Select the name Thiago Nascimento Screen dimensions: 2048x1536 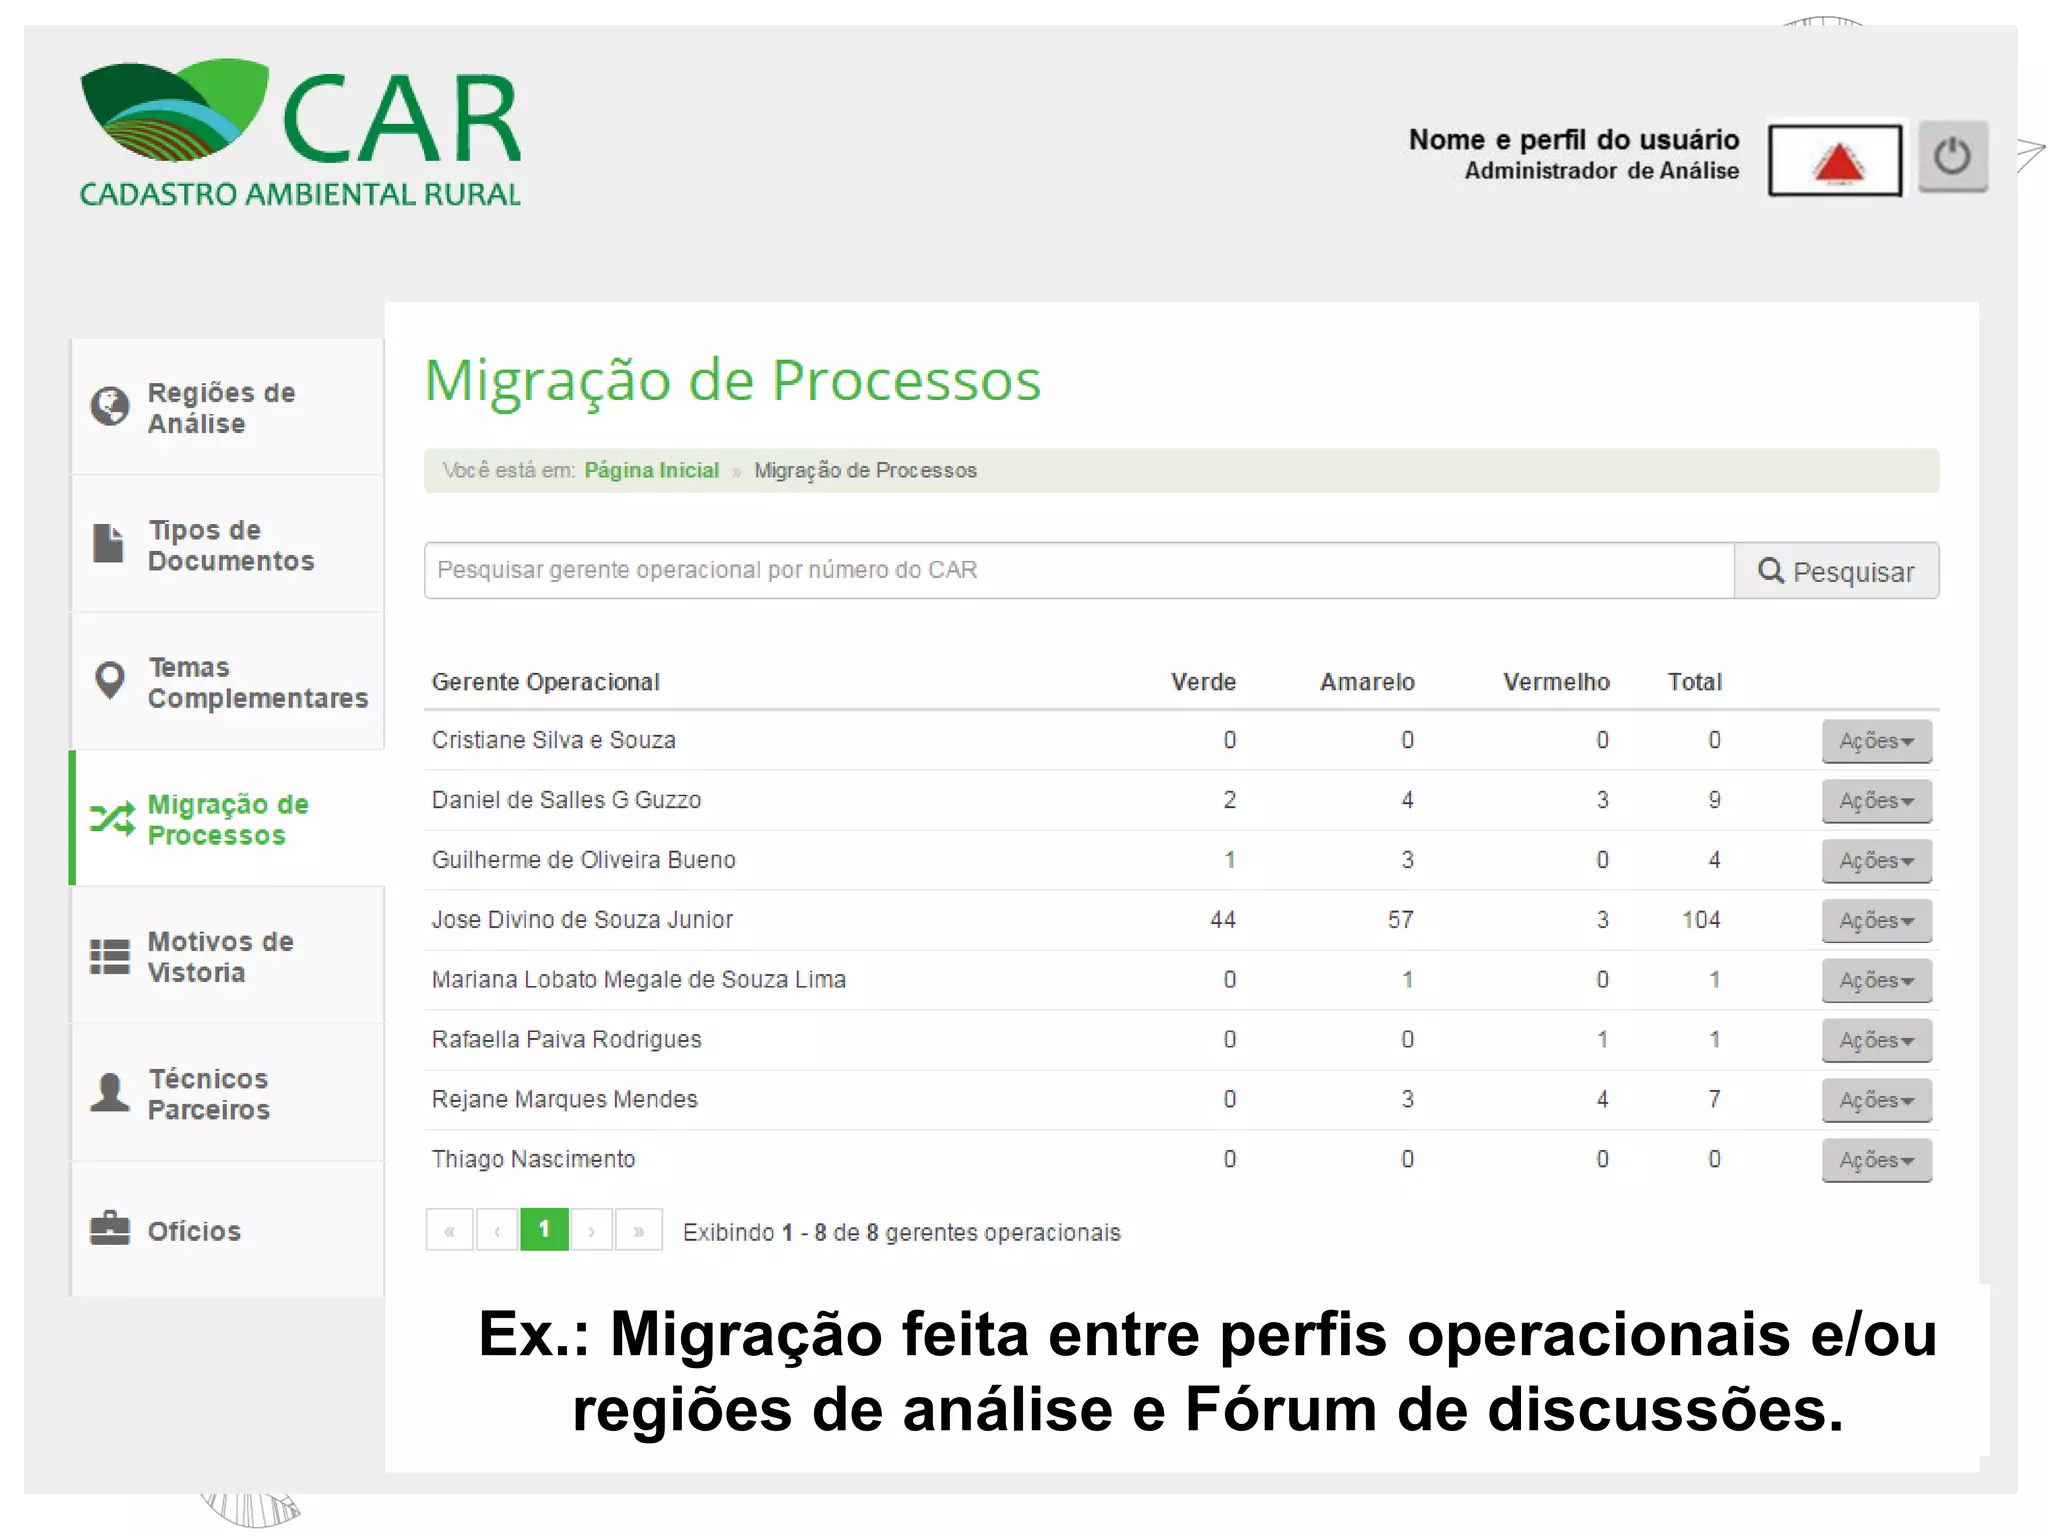pos(534,1159)
